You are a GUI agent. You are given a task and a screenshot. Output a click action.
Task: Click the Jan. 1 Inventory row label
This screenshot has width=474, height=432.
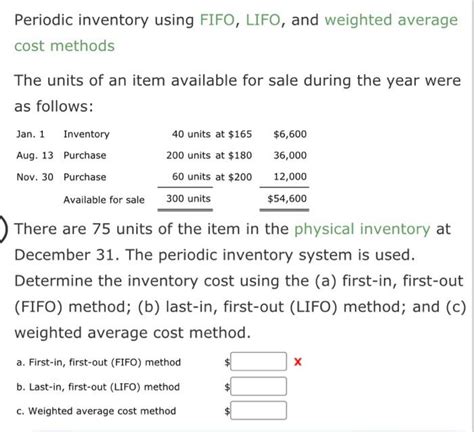pyautogui.click(x=63, y=134)
